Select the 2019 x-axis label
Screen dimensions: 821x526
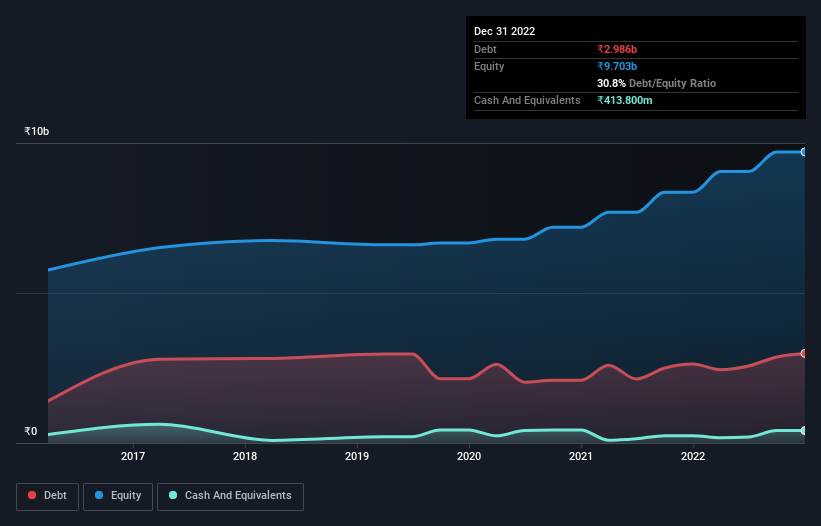(x=357, y=456)
